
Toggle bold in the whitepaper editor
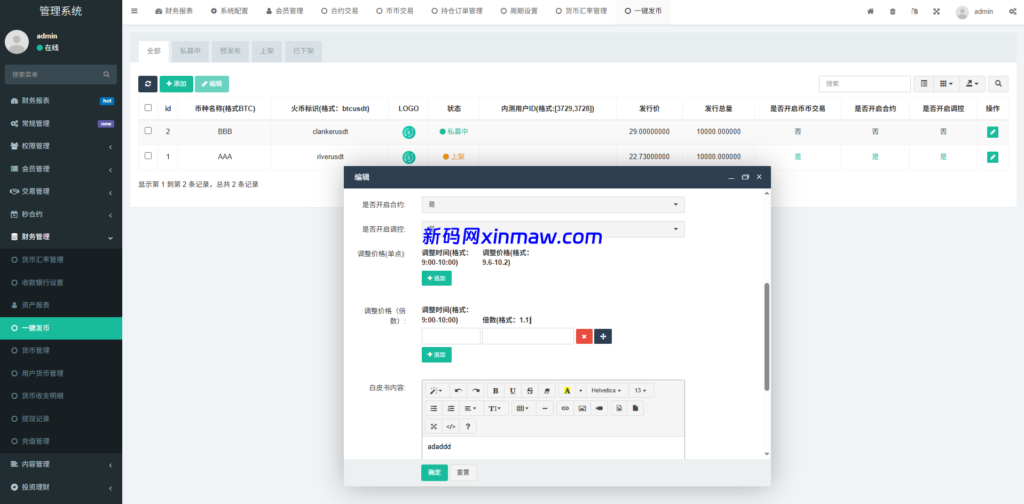pos(496,390)
